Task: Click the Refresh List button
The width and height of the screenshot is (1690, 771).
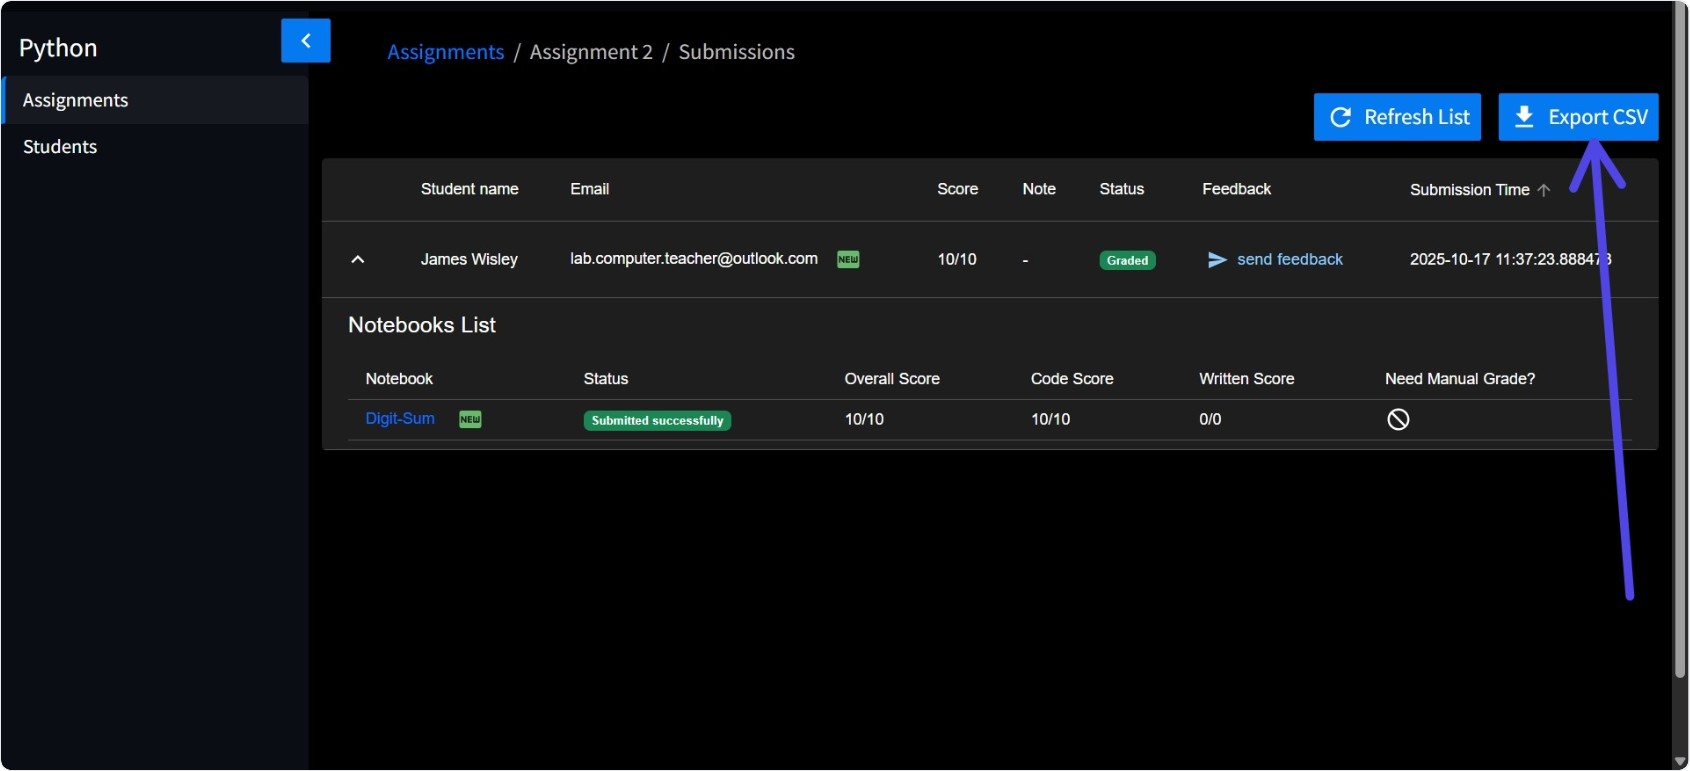Action: coord(1397,117)
